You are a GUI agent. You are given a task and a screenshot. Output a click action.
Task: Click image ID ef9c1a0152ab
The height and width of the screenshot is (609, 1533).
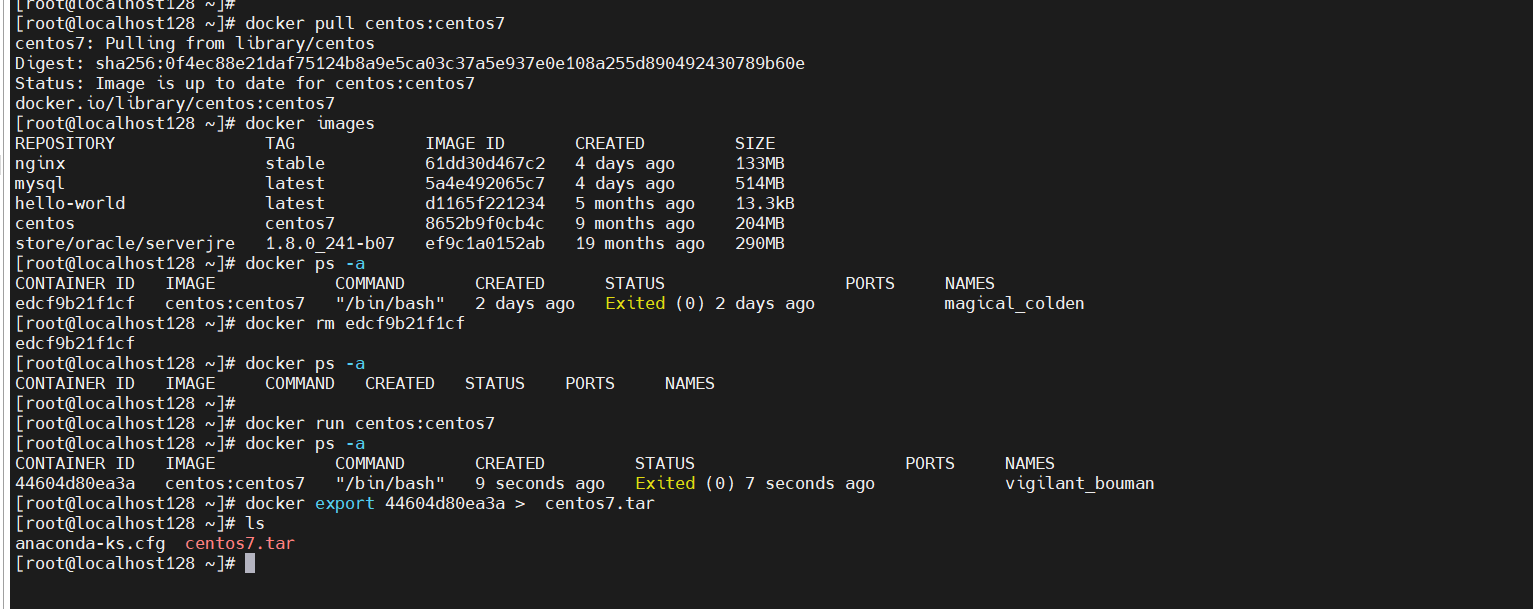485,243
